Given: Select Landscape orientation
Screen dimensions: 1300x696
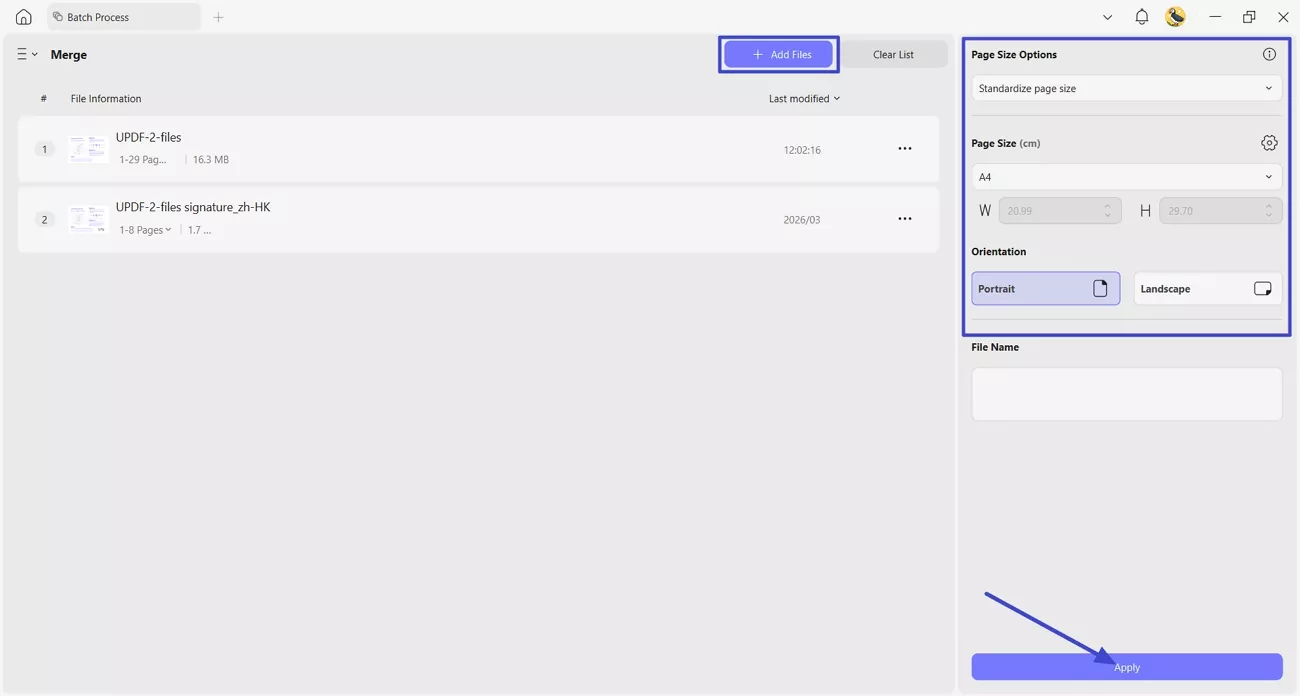Looking at the screenshot, I should pos(1207,288).
